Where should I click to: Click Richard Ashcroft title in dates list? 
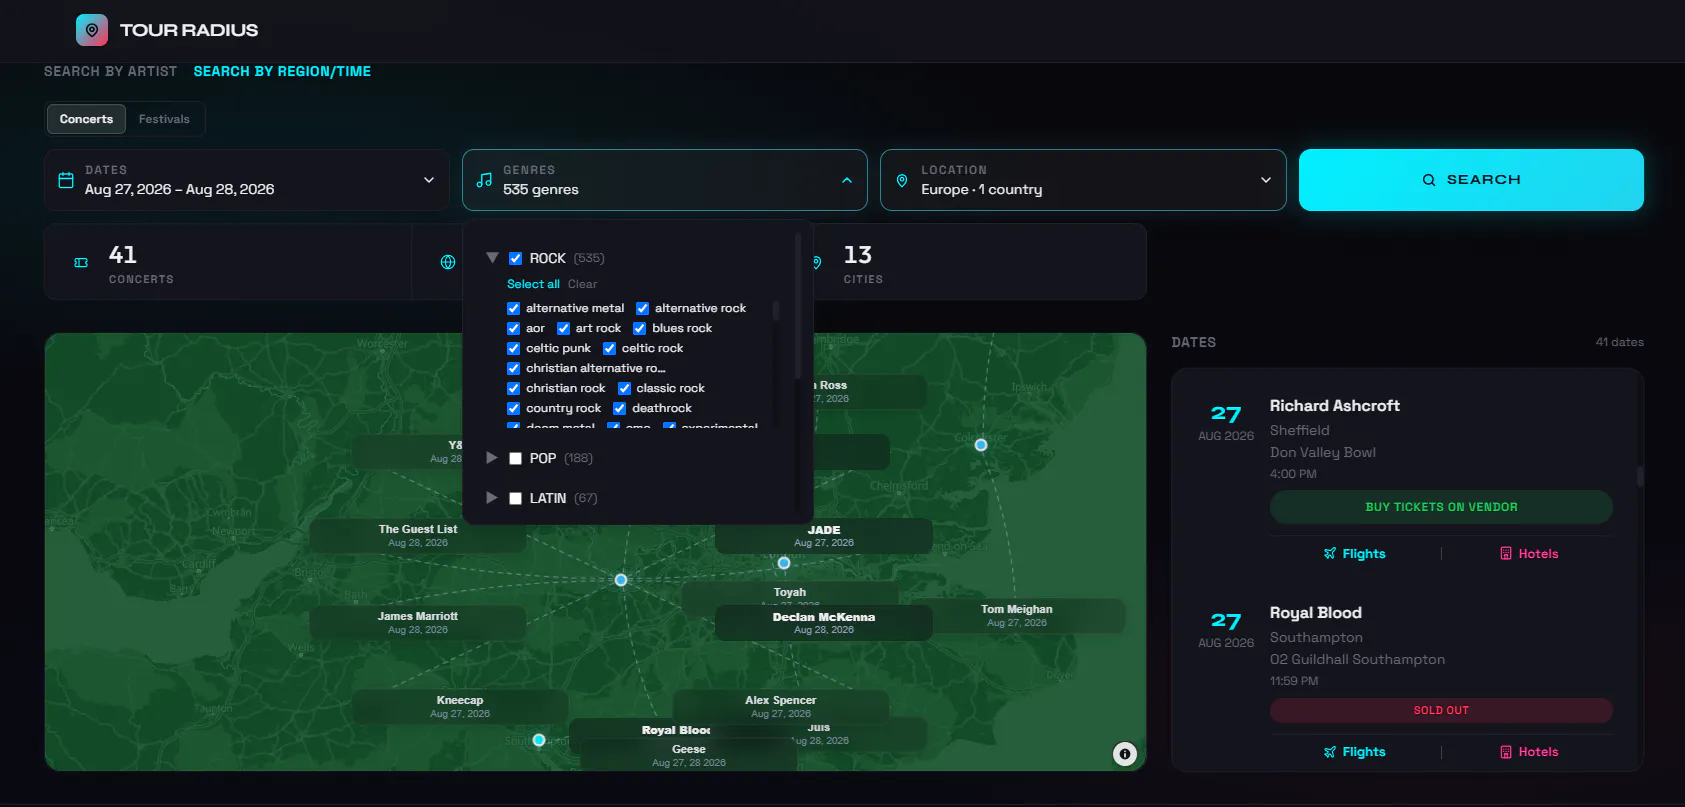click(x=1334, y=406)
